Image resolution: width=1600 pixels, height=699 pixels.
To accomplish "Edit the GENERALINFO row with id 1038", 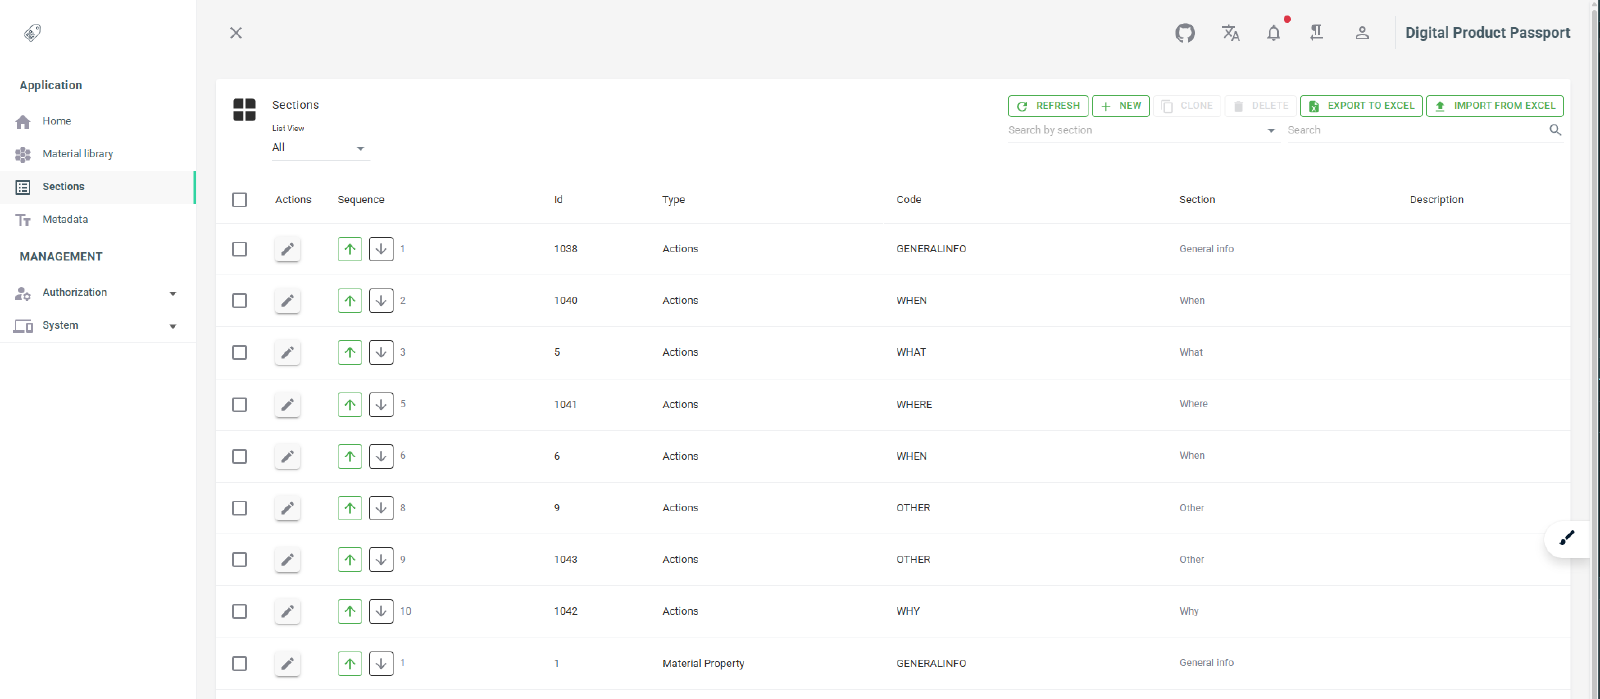I will (x=287, y=249).
